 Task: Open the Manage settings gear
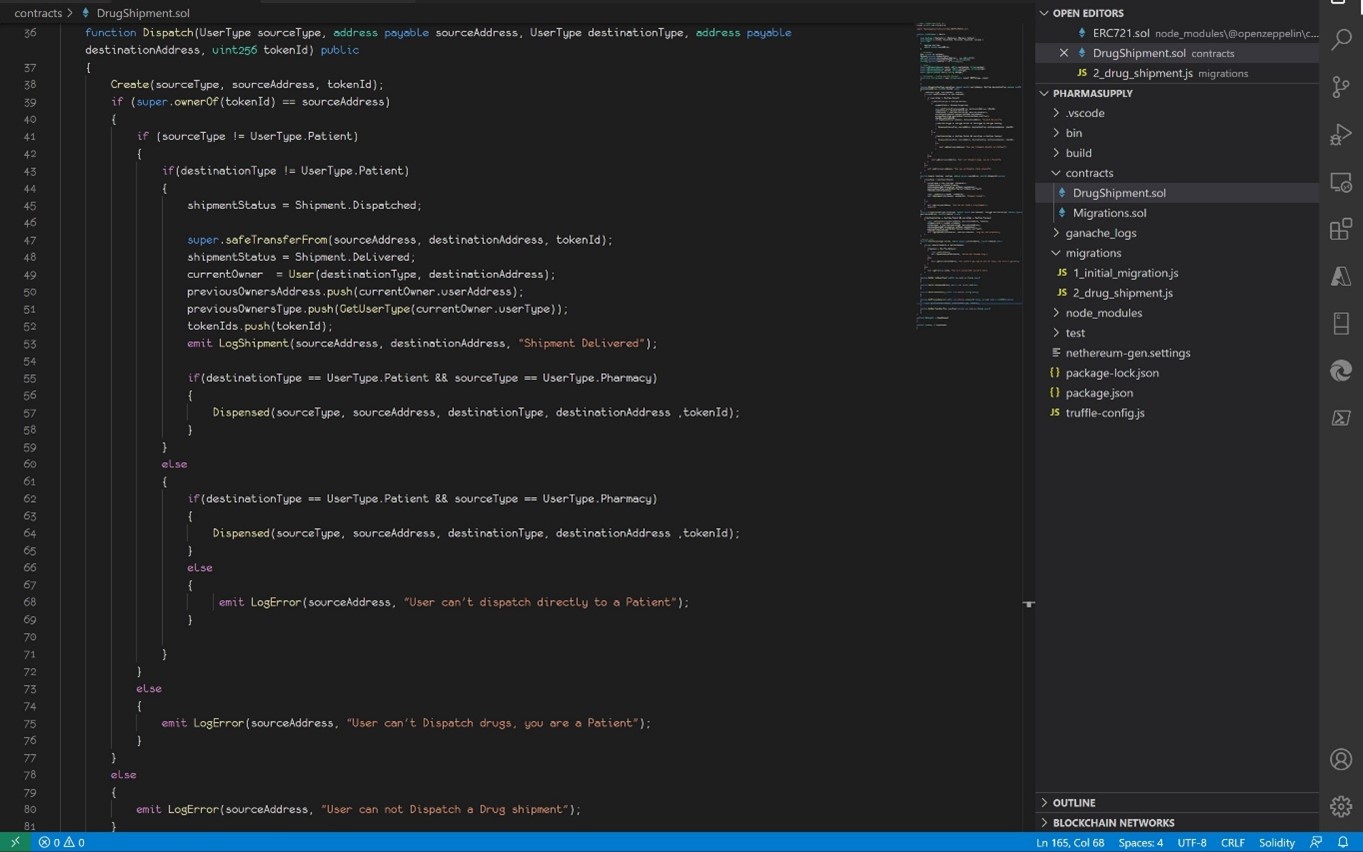tap(1341, 805)
